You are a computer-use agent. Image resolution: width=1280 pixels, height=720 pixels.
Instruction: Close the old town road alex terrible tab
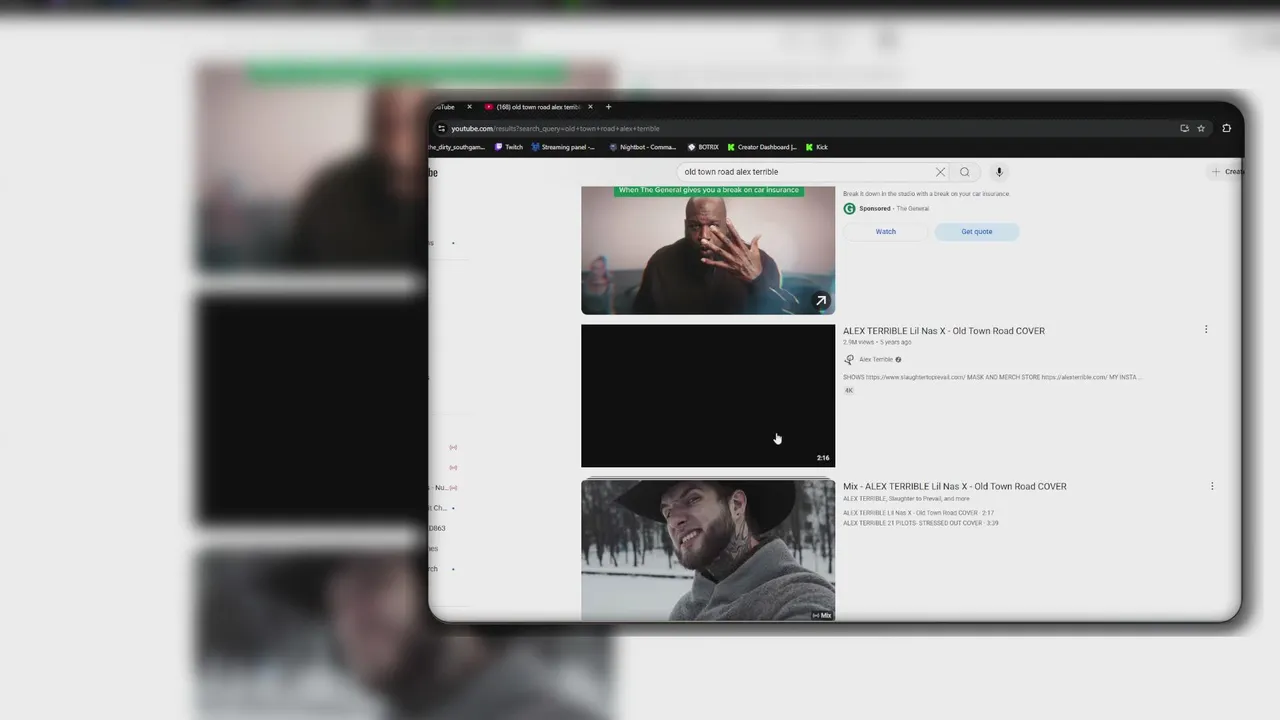590,107
